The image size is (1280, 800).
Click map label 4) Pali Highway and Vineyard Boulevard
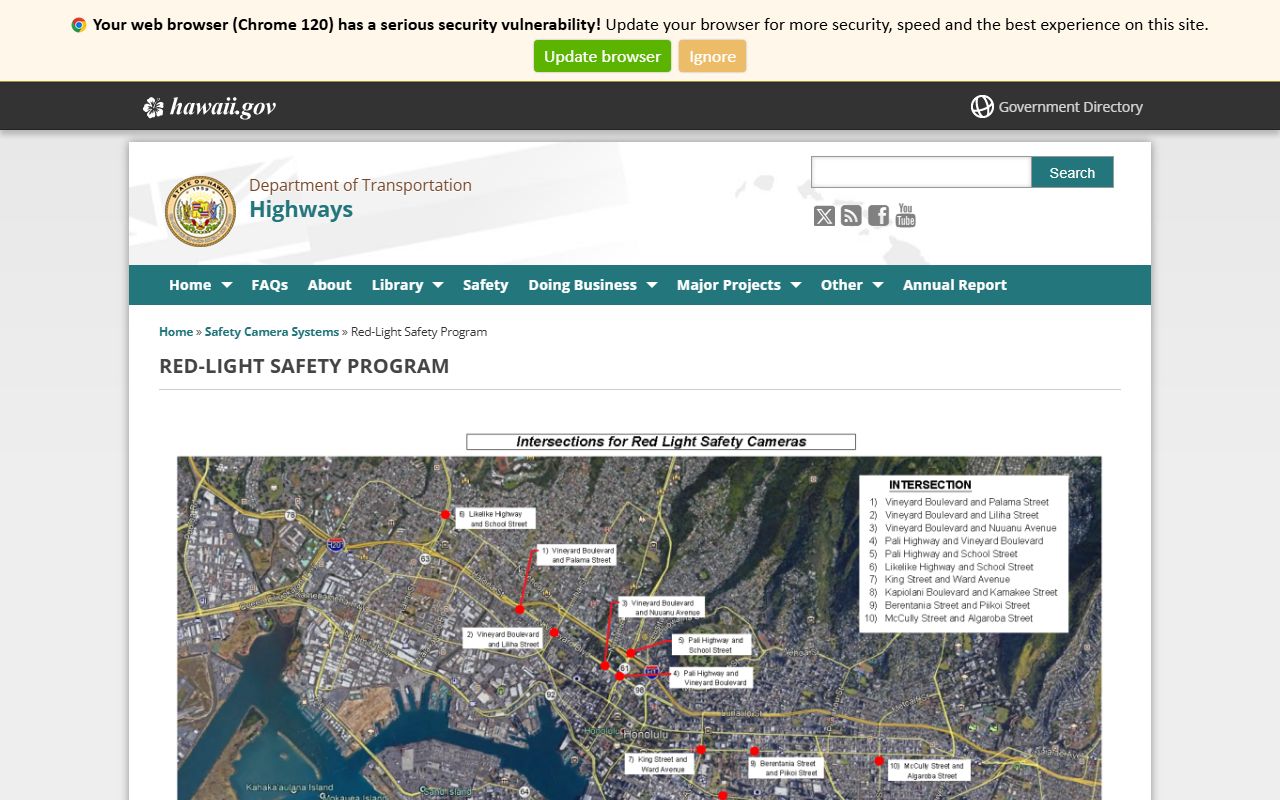tap(709, 678)
